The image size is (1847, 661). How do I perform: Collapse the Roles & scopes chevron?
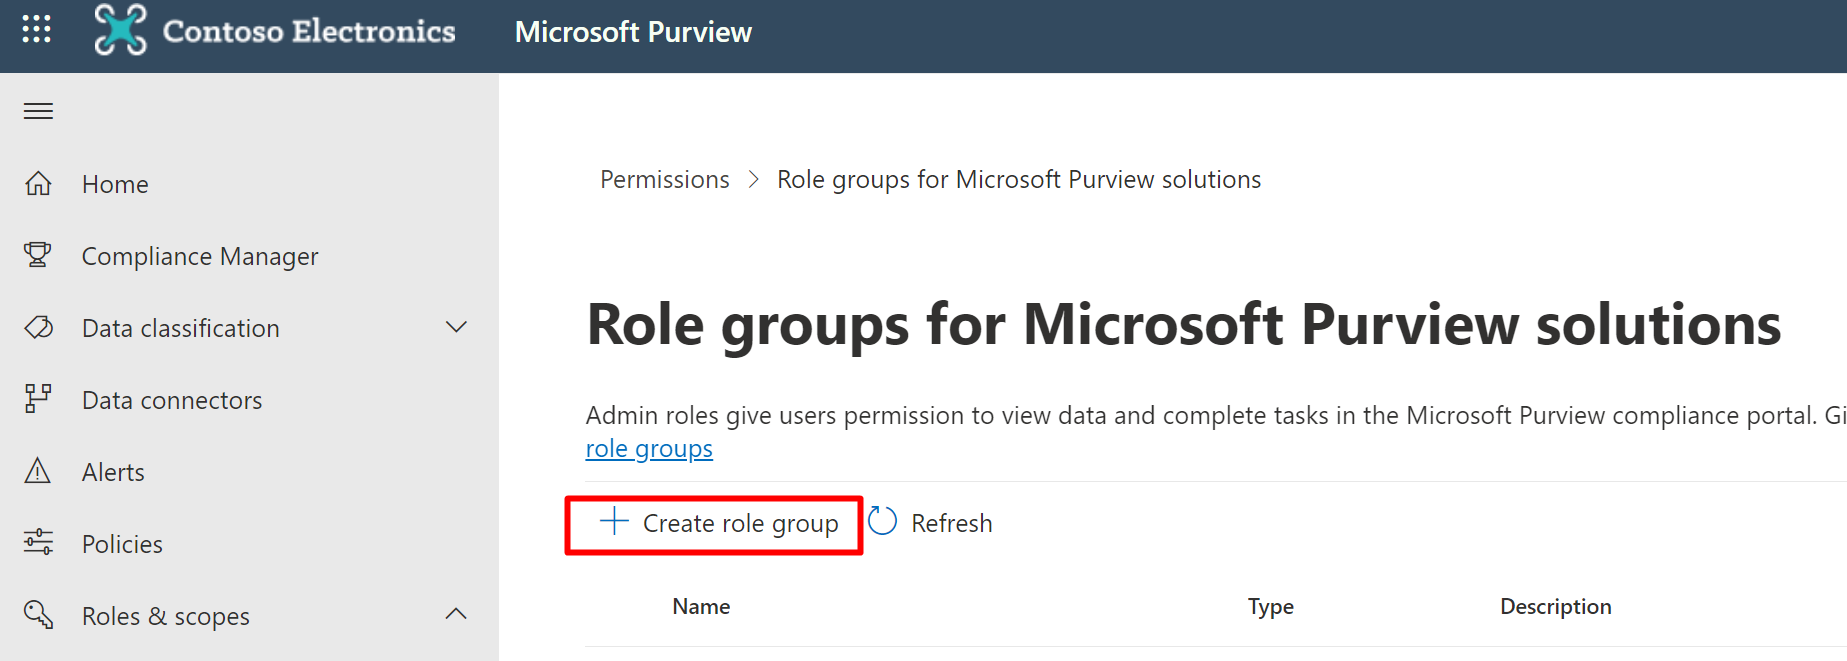[456, 614]
